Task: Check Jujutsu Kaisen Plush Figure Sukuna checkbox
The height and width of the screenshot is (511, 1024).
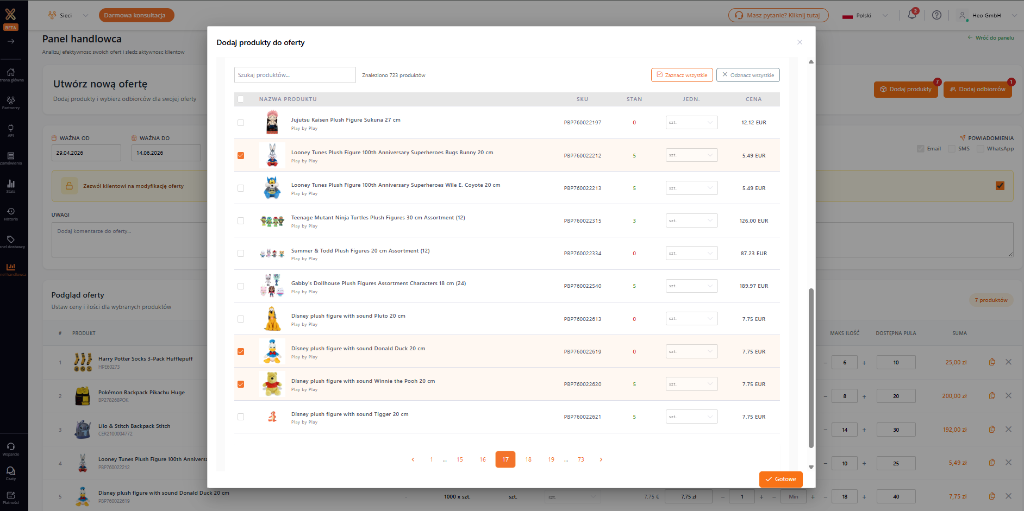Action: coord(240,122)
